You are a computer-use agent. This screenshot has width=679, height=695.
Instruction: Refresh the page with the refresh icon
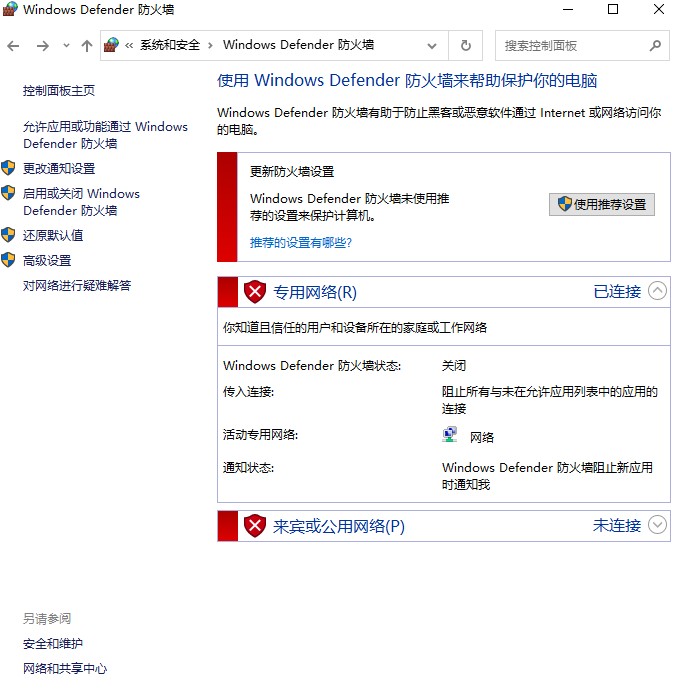pos(466,46)
